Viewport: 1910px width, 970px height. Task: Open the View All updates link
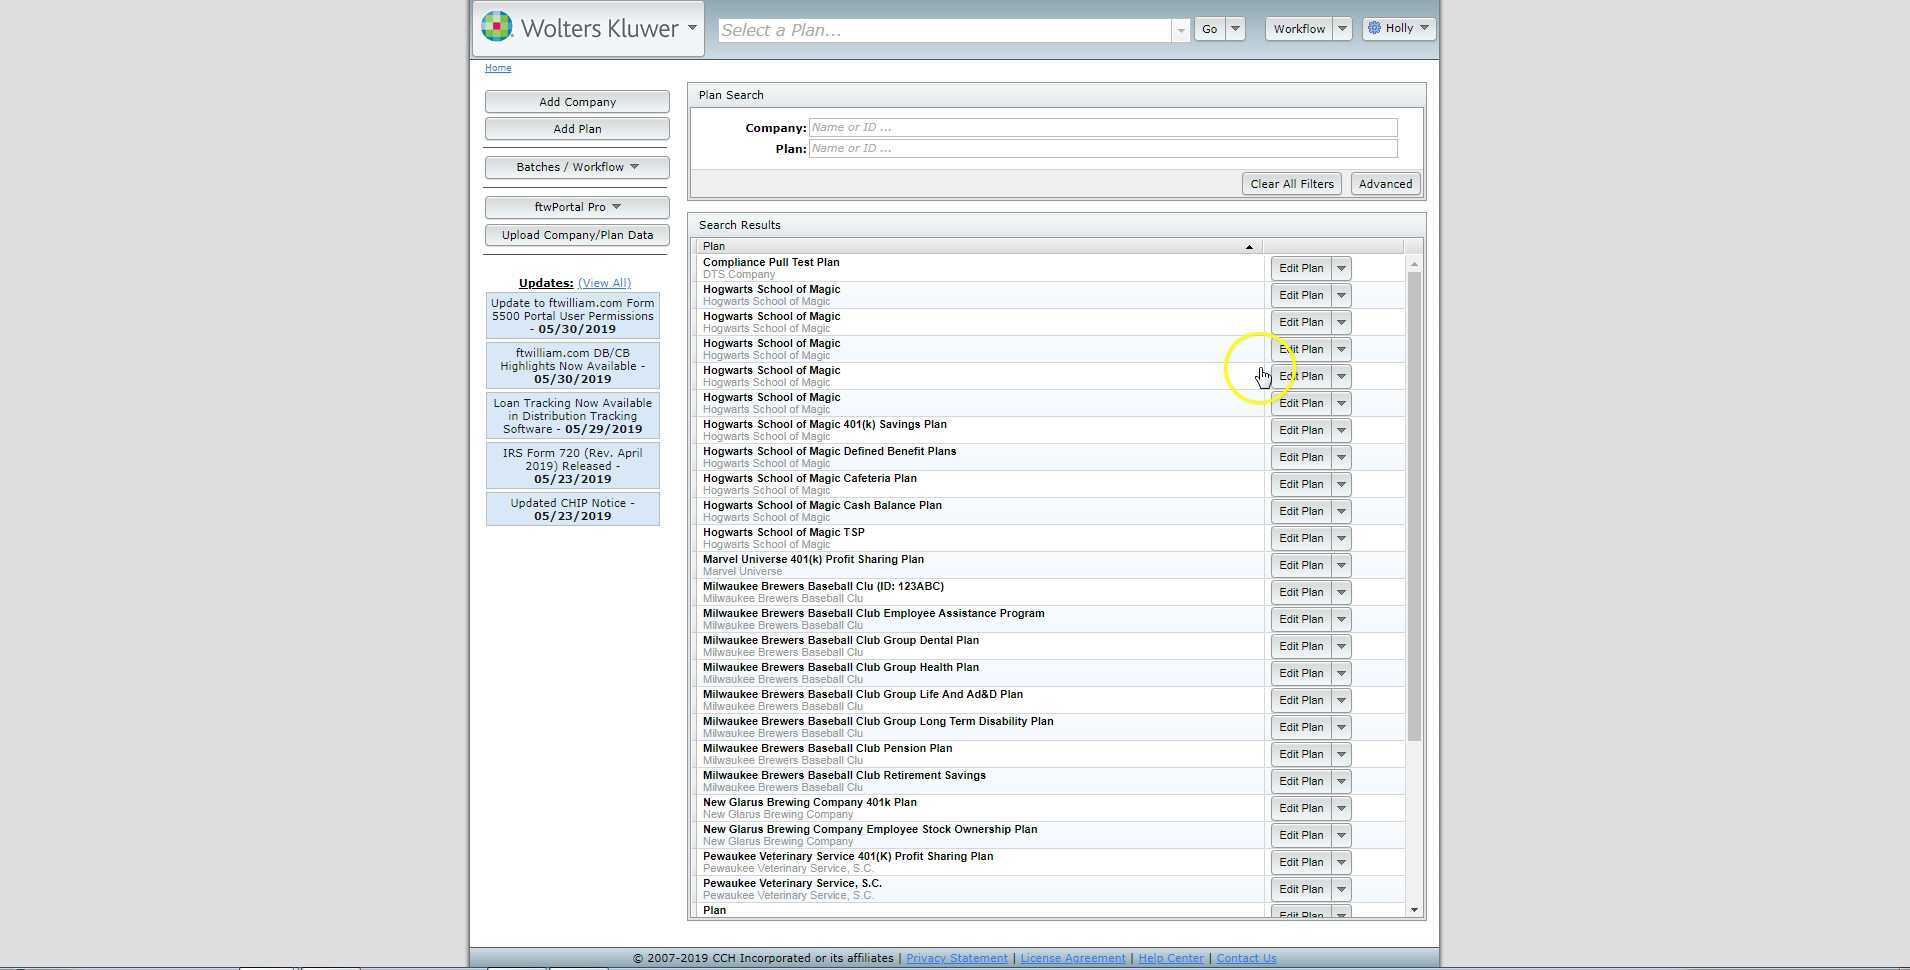pos(604,283)
